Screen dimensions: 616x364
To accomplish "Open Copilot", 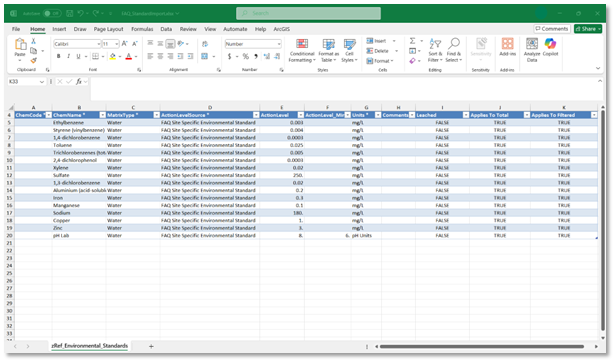I will 550,47.
